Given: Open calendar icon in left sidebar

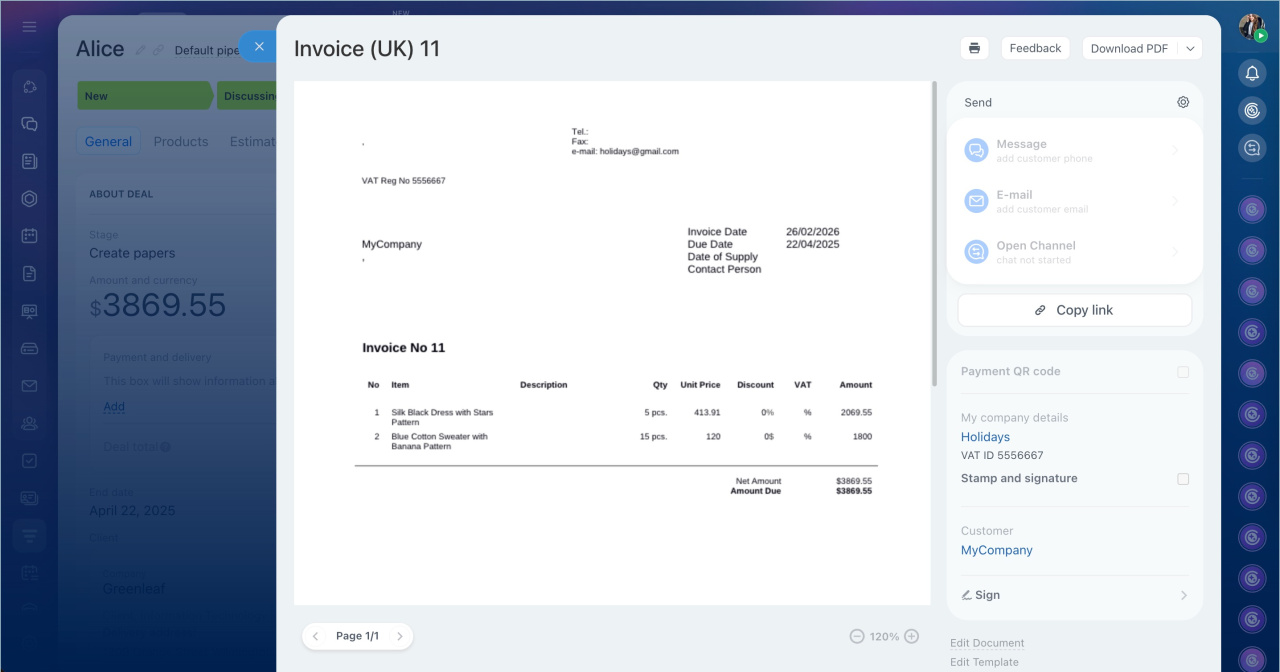Looking at the screenshot, I should pos(29,236).
